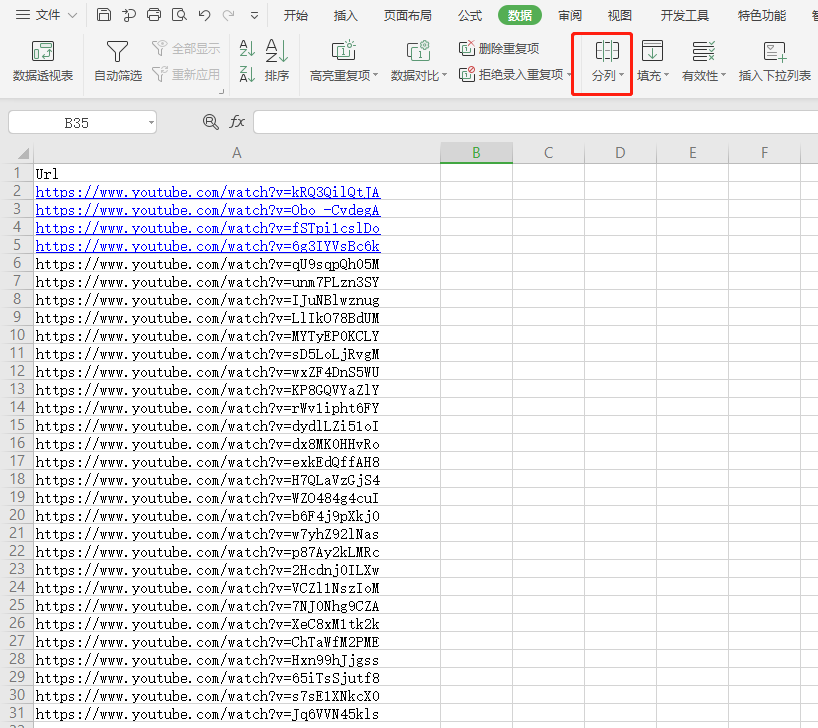The image size is (818, 728).
Task: Click the 有效性 validation icon
Action: [703, 52]
